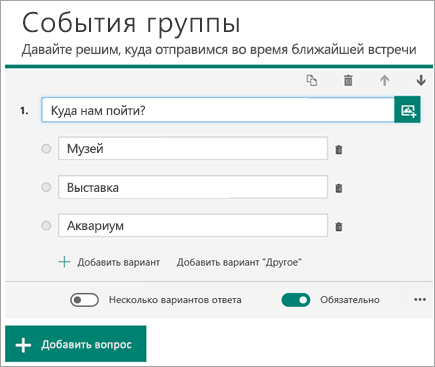The height and width of the screenshot is (367, 435).
Task: Copy the question using duplicate icon
Action: [x=312, y=81]
